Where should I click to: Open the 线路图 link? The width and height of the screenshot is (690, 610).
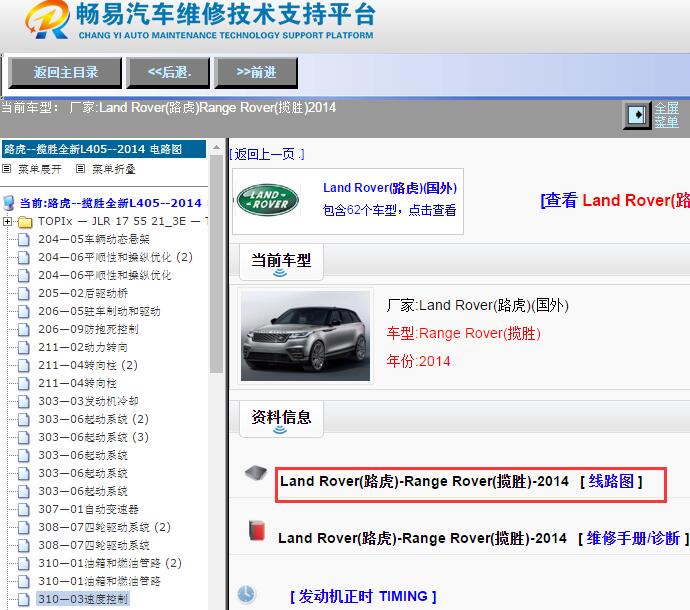tap(611, 481)
